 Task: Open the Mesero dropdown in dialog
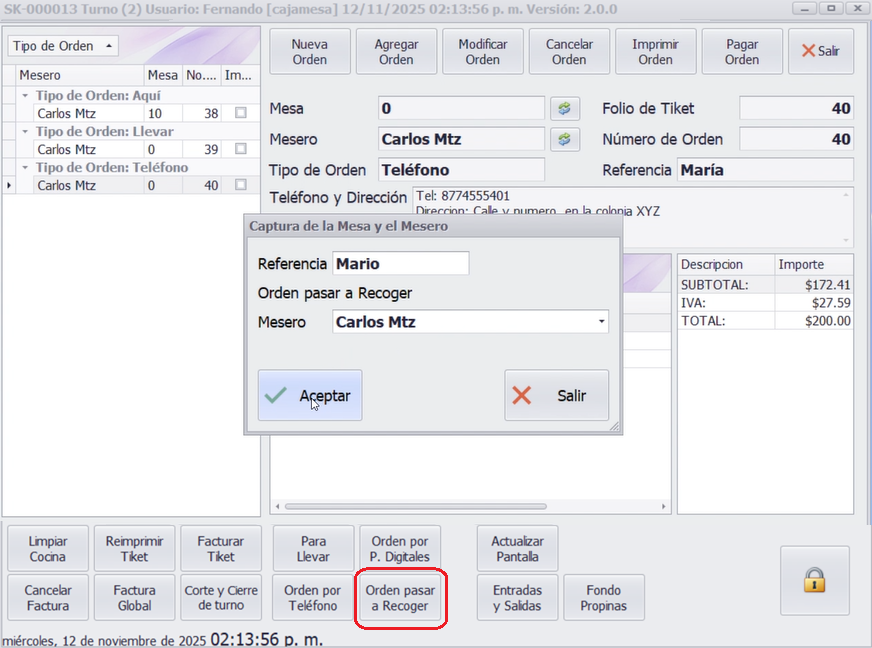[601, 322]
